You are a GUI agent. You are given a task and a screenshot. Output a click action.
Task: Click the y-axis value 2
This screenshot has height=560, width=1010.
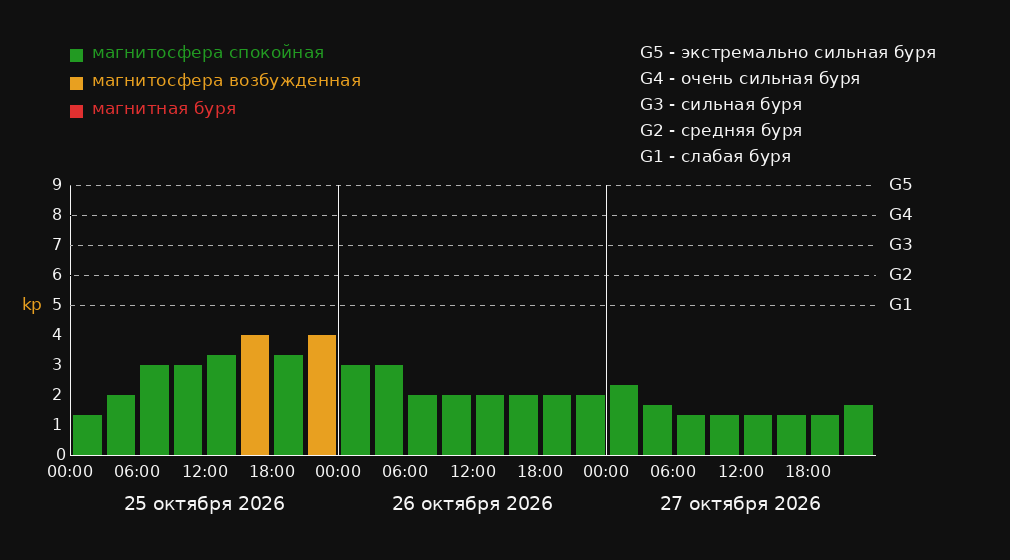tap(57, 394)
